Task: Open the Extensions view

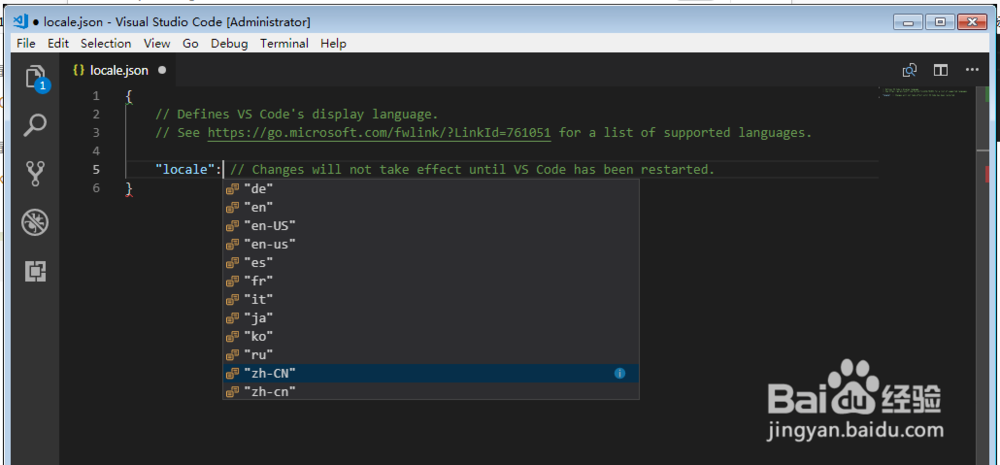Action: pos(35,271)
